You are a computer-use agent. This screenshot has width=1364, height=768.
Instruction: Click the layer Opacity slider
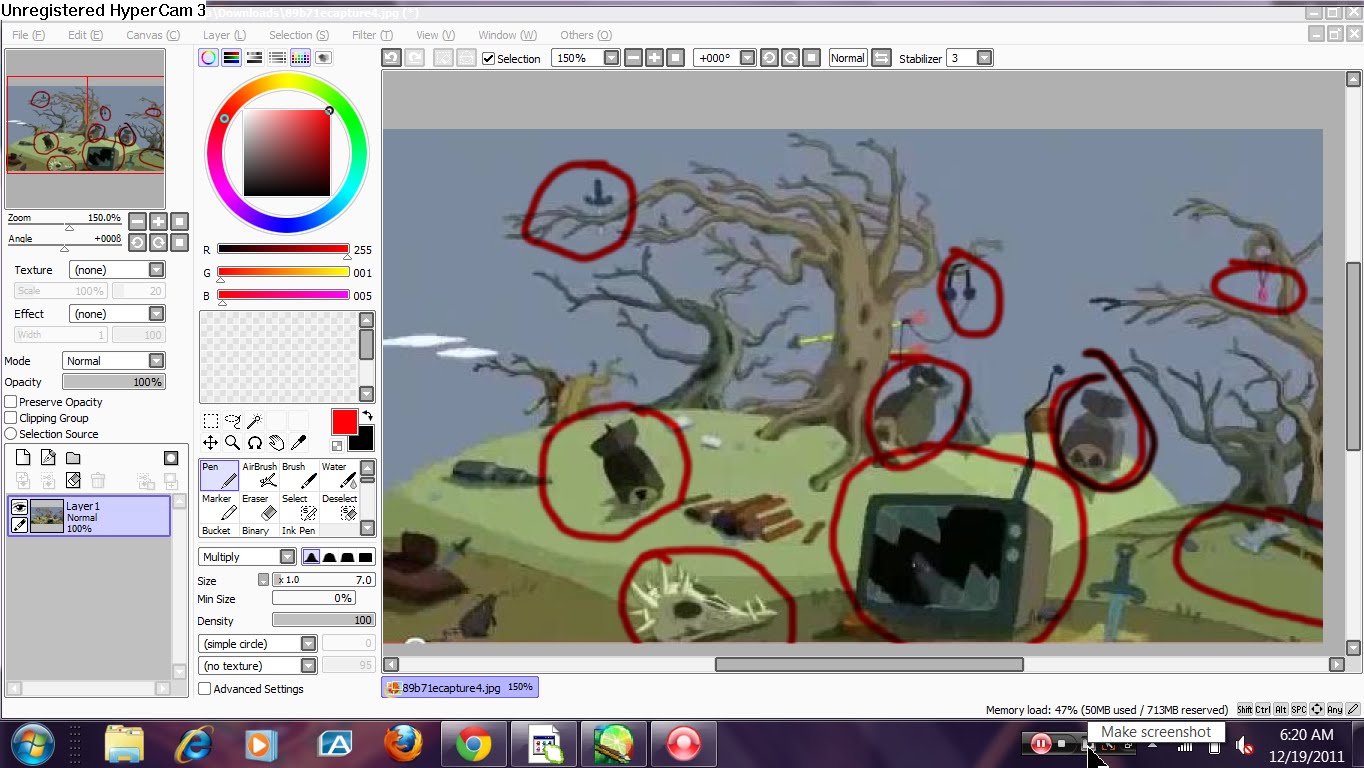click(113, 382)
